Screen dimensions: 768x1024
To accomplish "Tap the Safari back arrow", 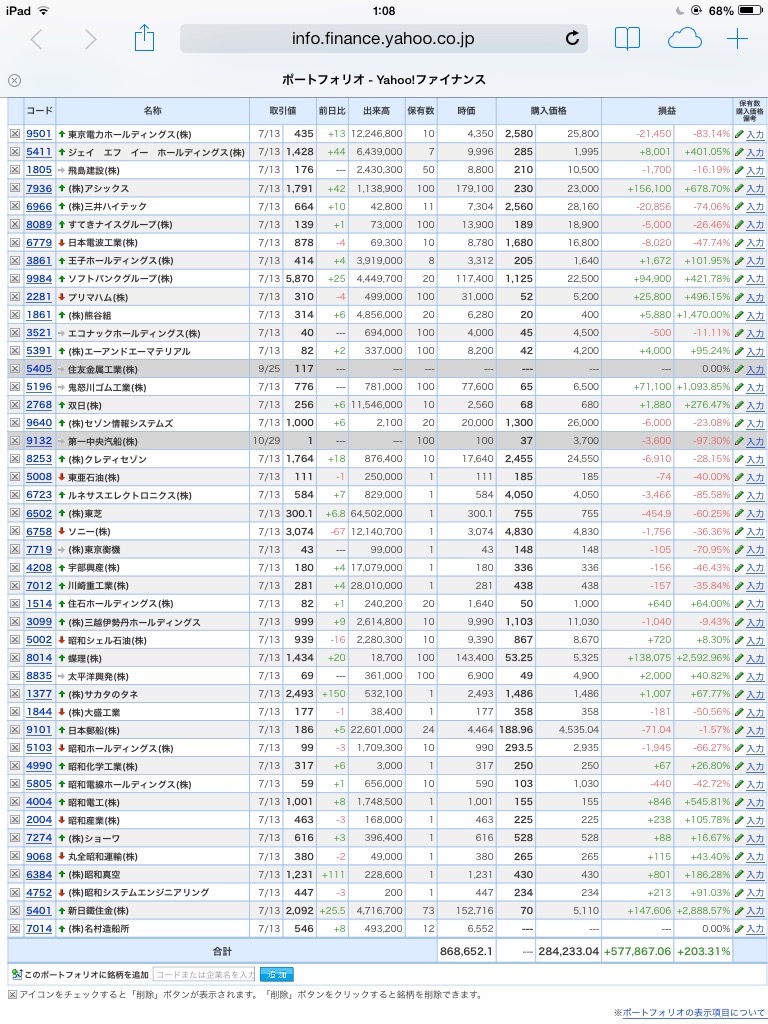I will [x=37, y=39].
